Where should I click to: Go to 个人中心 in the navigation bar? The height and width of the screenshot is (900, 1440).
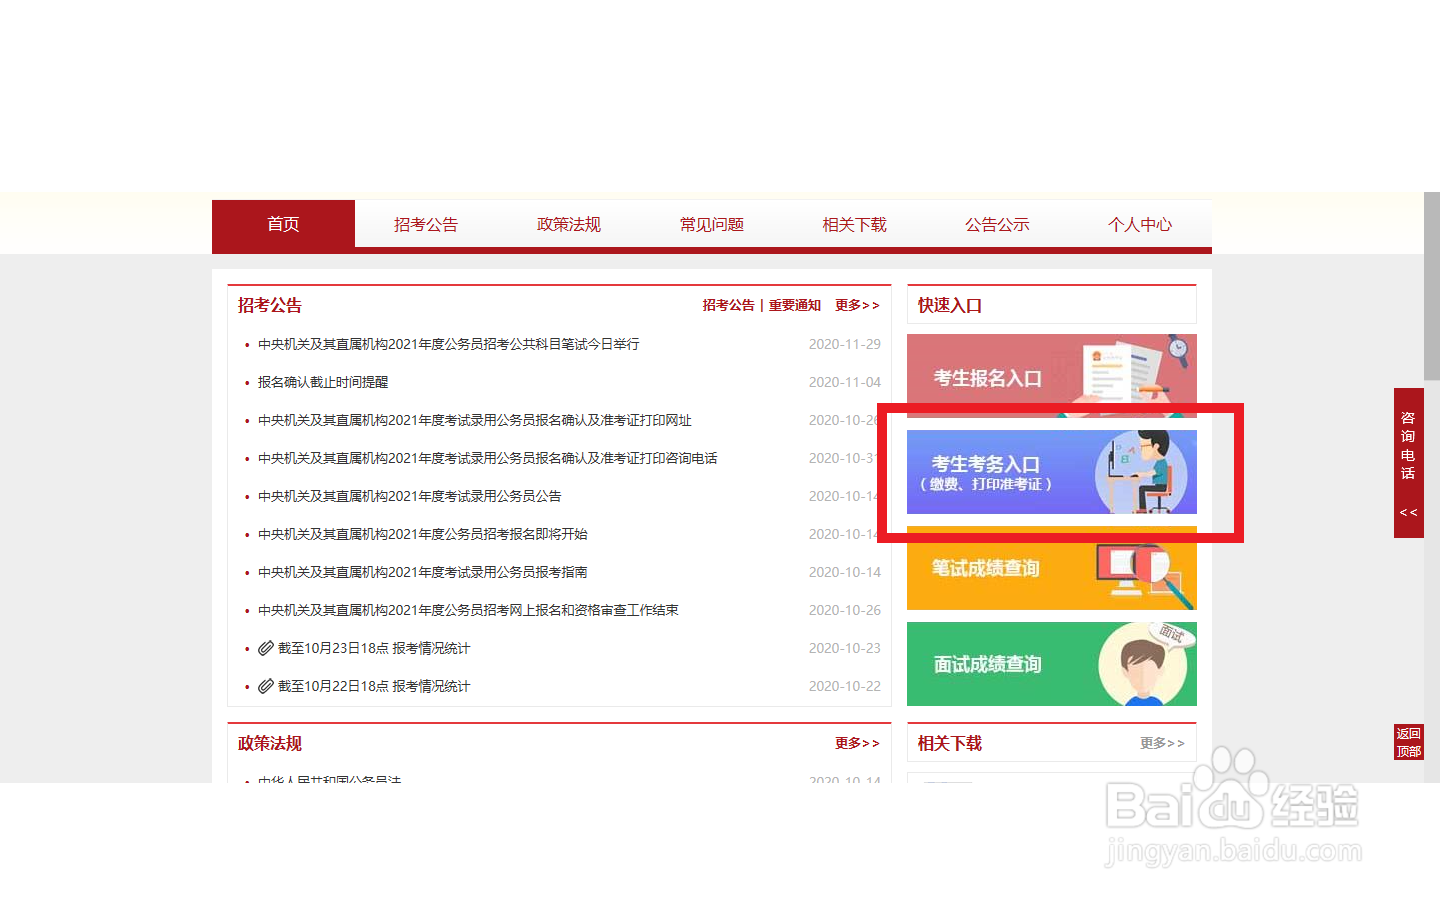(x=1140, y=224)
